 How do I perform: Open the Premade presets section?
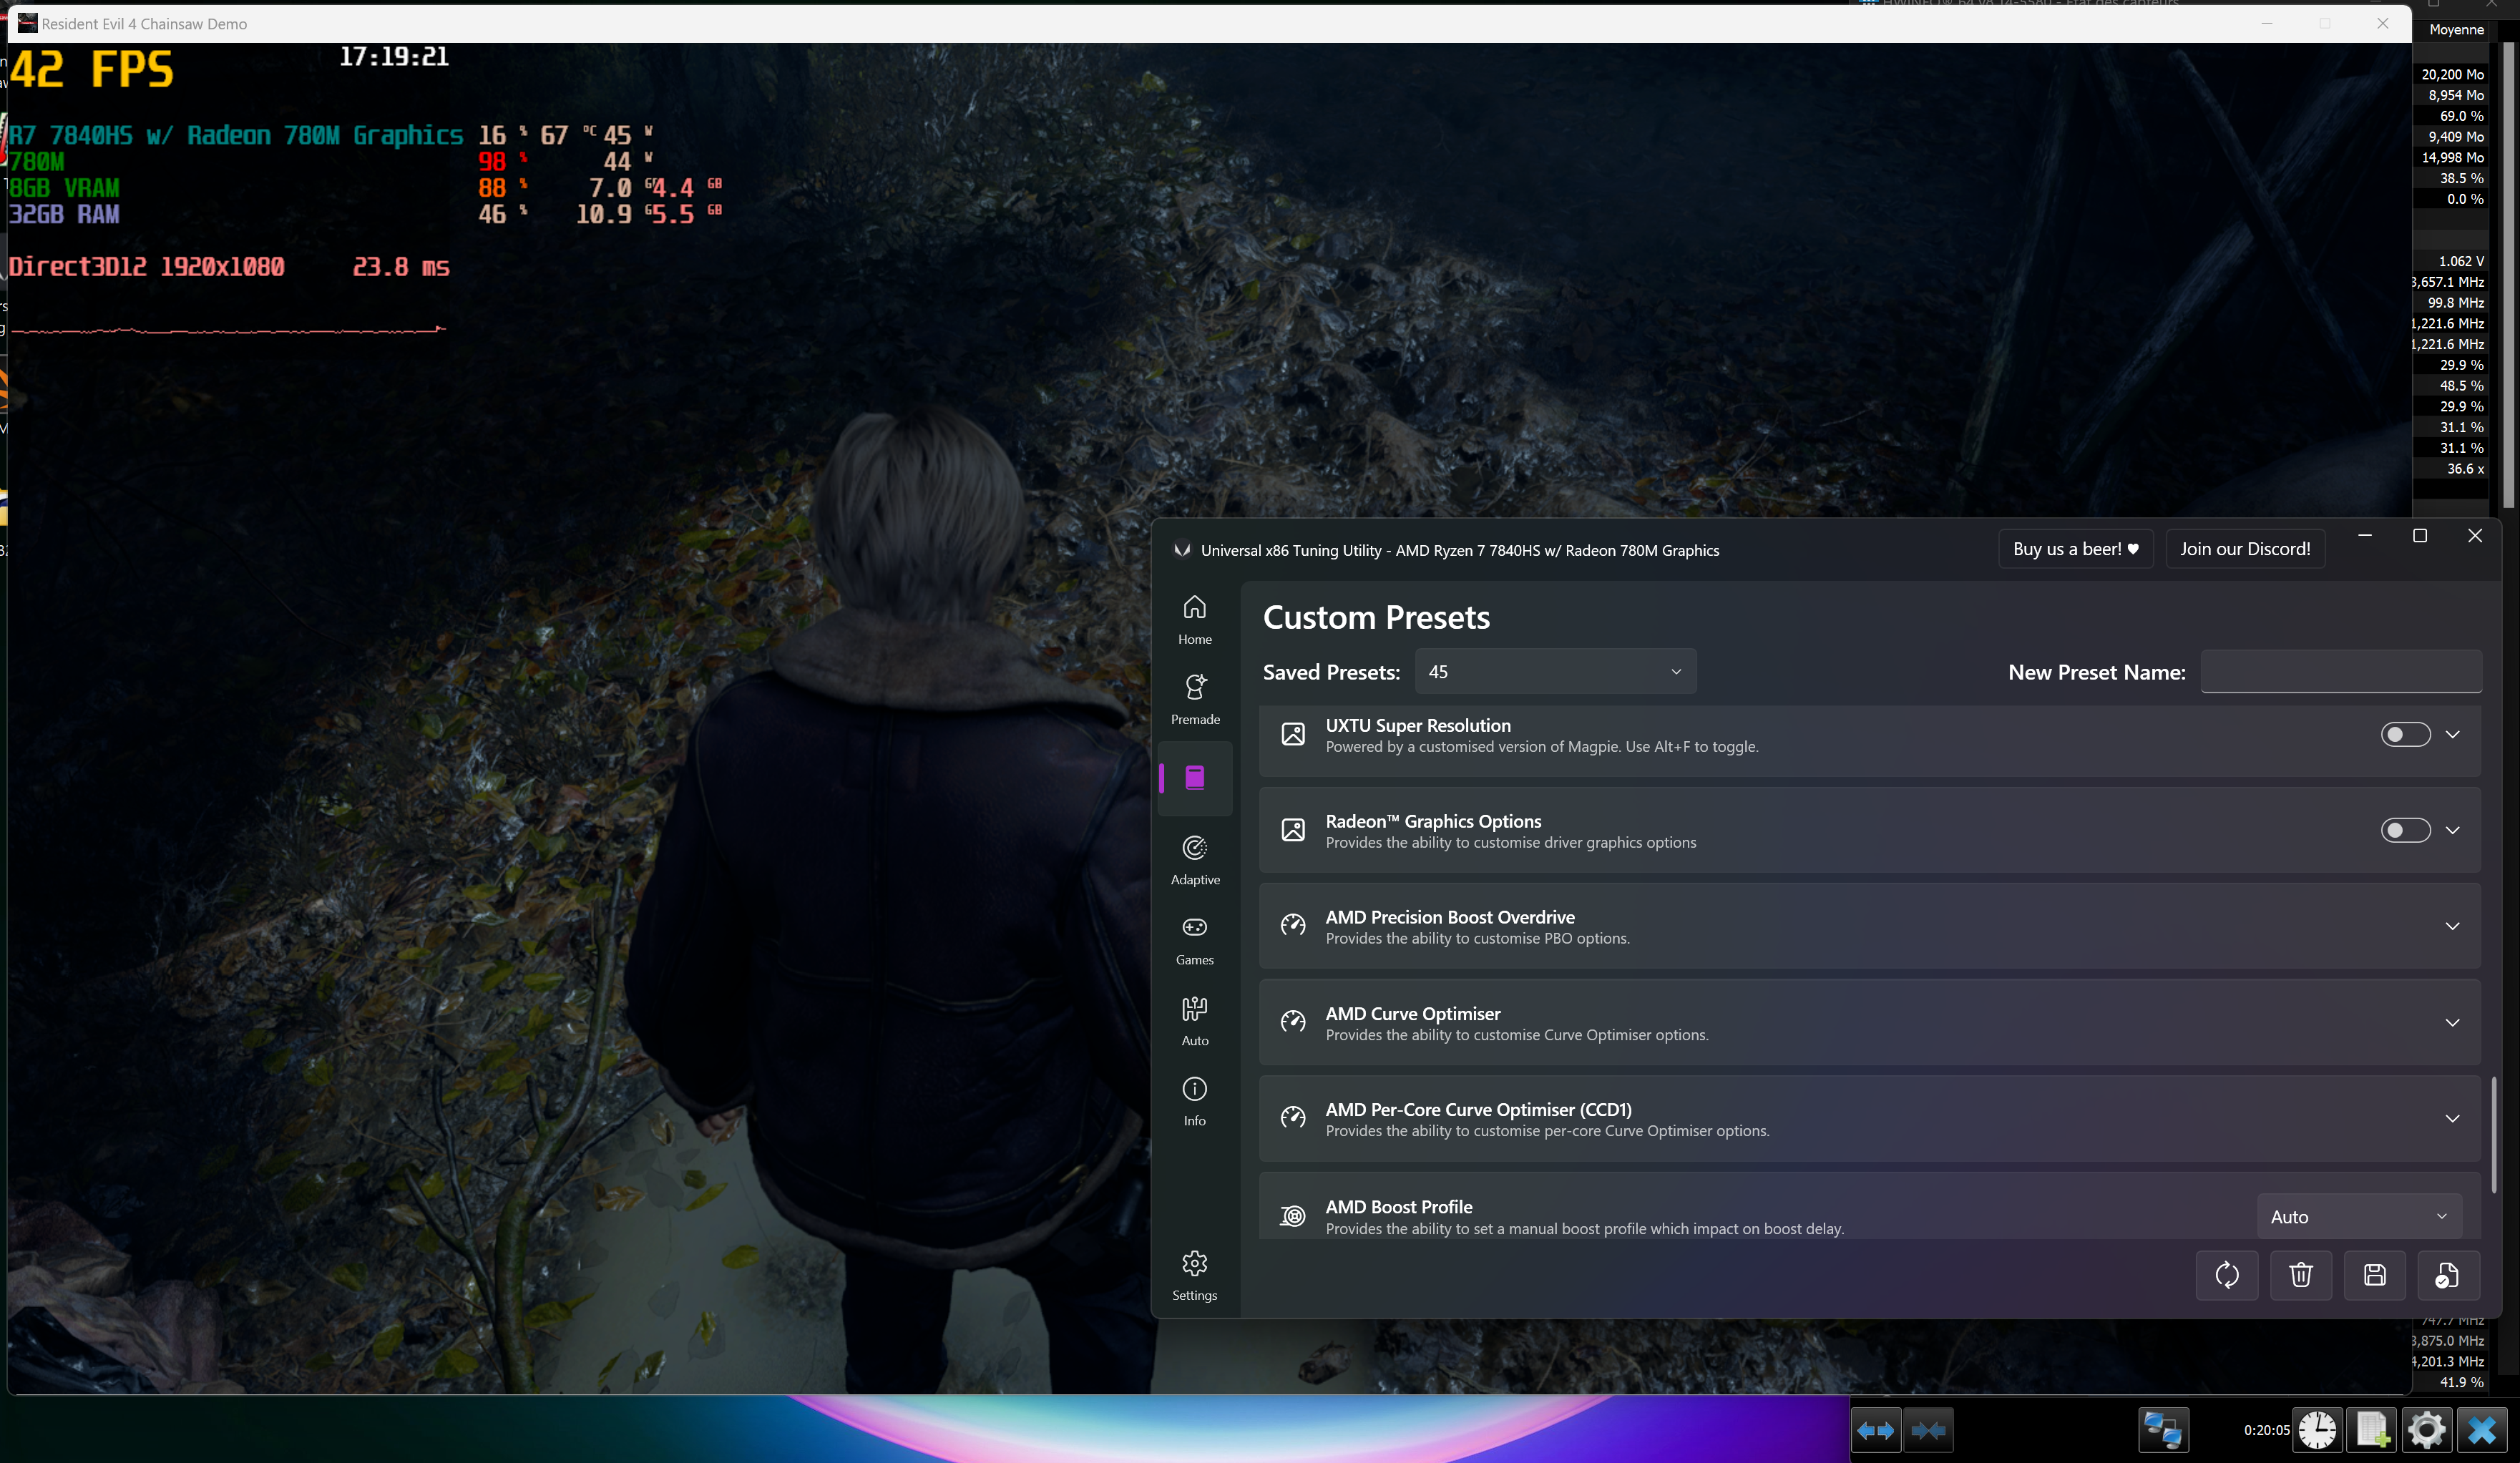point(1194,699)
